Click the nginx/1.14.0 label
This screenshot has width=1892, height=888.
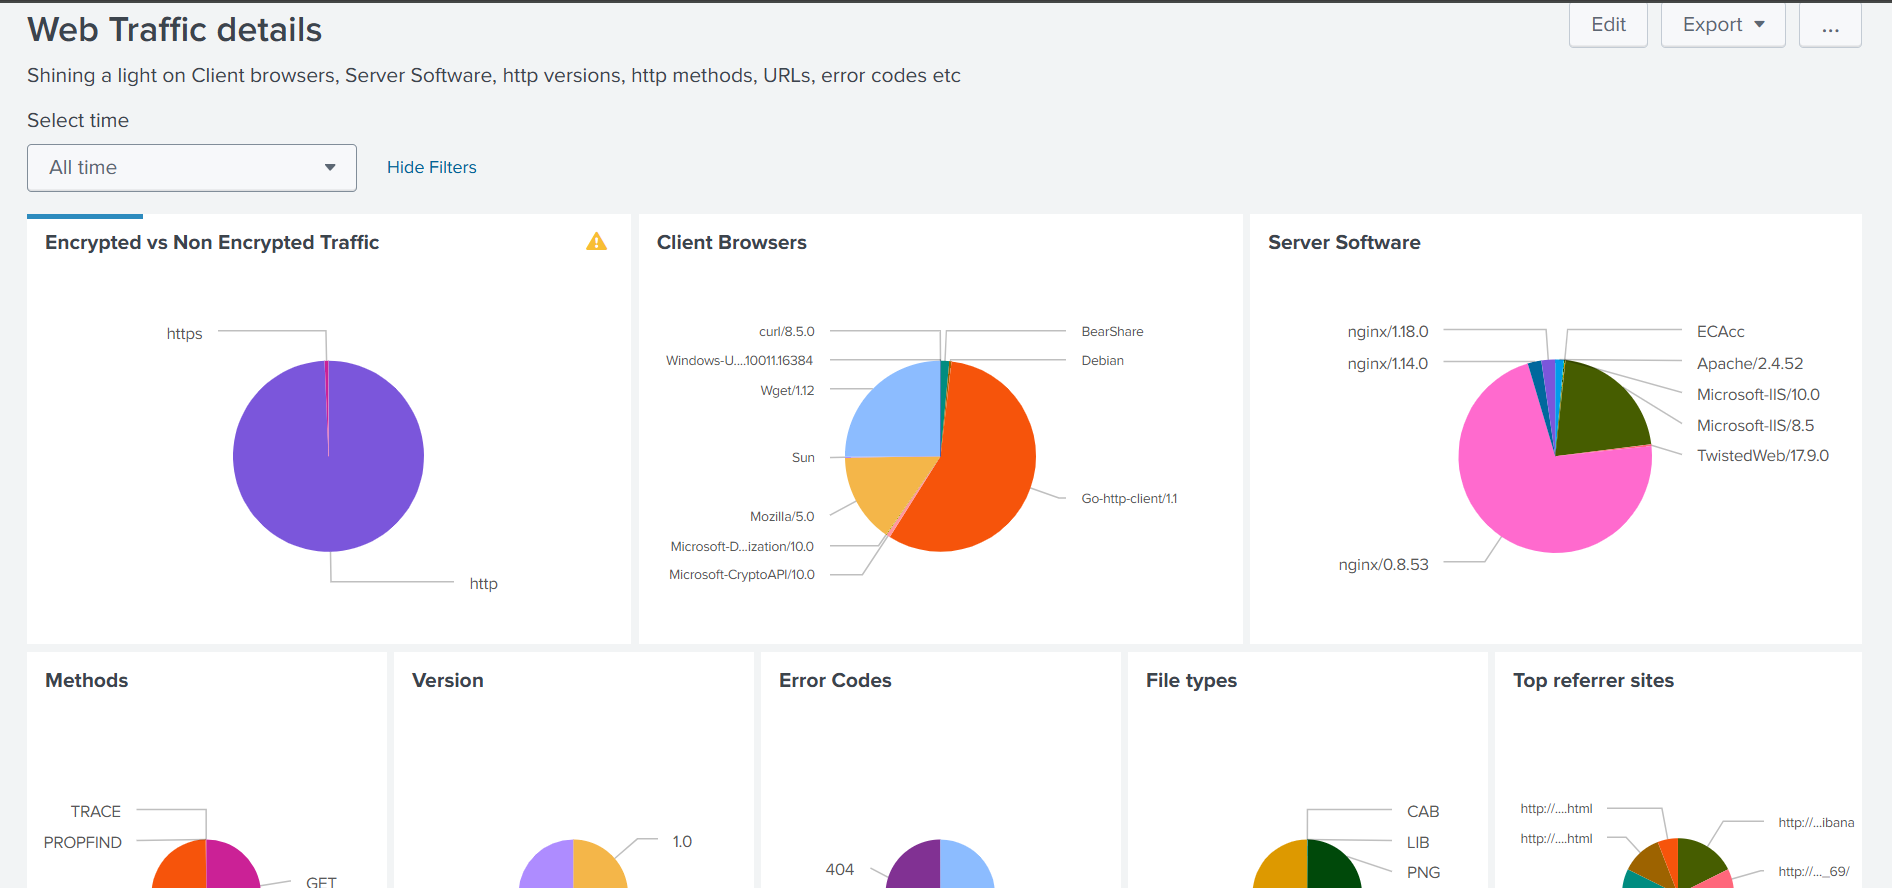coord(1388,364)
